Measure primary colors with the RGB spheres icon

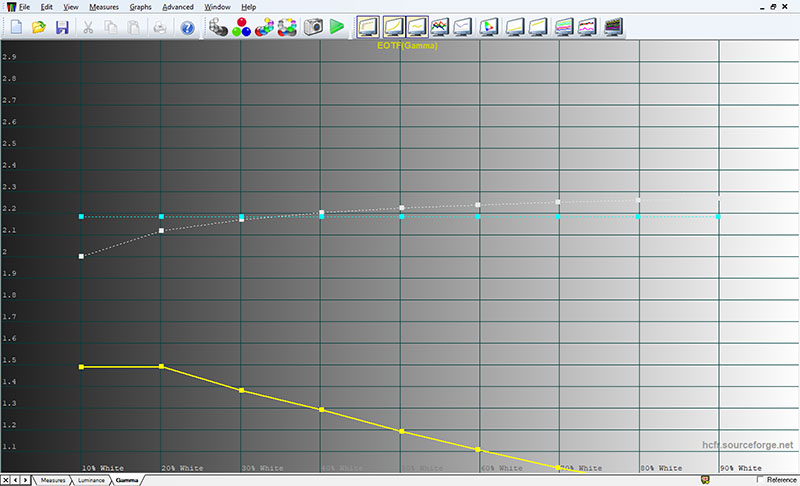coord(241,27)
